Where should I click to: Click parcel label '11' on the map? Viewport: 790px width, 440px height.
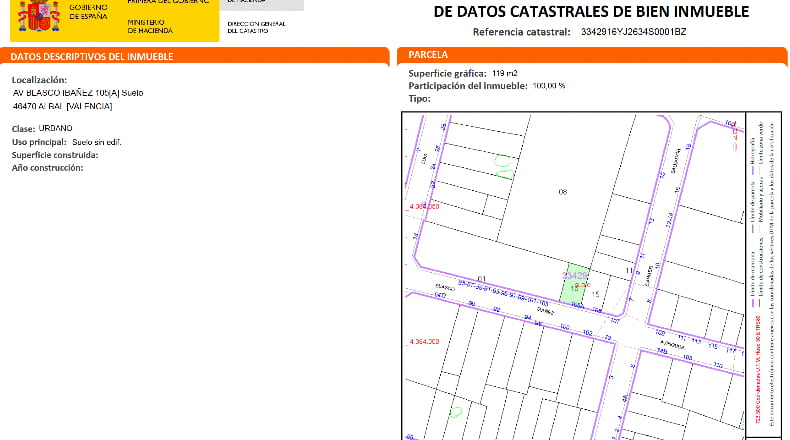coord(629,271)
